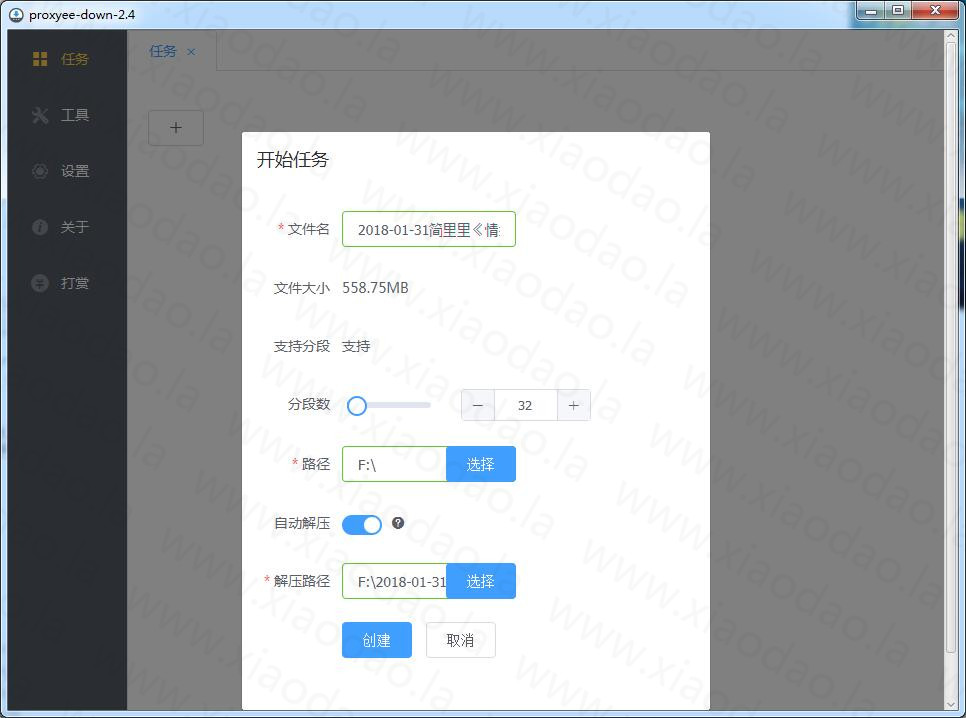Select 打赏 in the sidebar menu
Image resolution: width=966 pixels, height=718 pixels.
(65, 283)
